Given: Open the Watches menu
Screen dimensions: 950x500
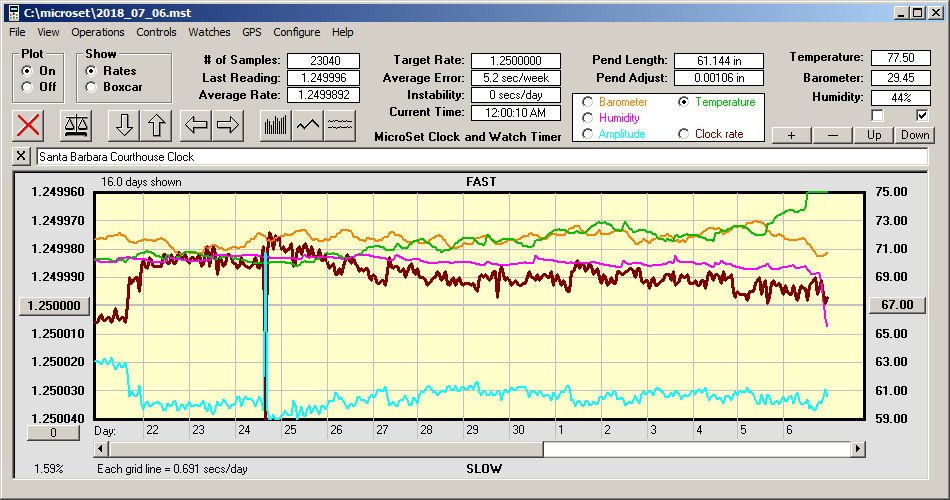Looking at the screenshot, I should tap(209, 32).
